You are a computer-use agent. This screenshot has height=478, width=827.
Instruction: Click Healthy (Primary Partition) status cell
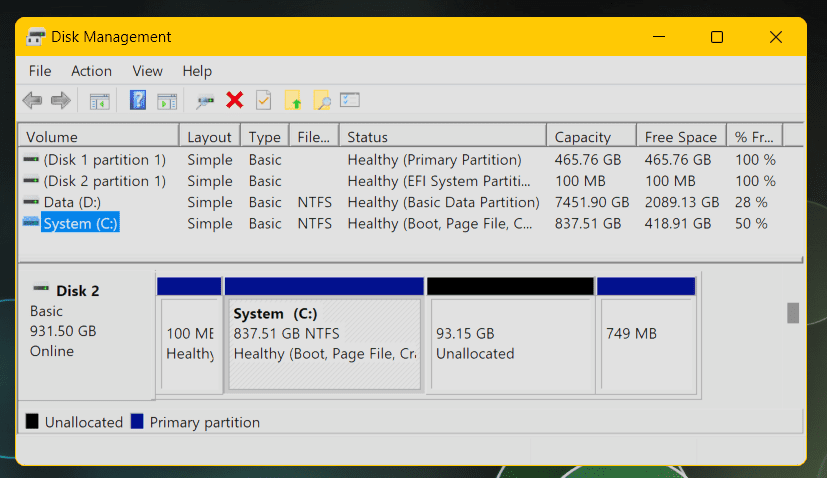pyautogui.click(x=434, y=159)
